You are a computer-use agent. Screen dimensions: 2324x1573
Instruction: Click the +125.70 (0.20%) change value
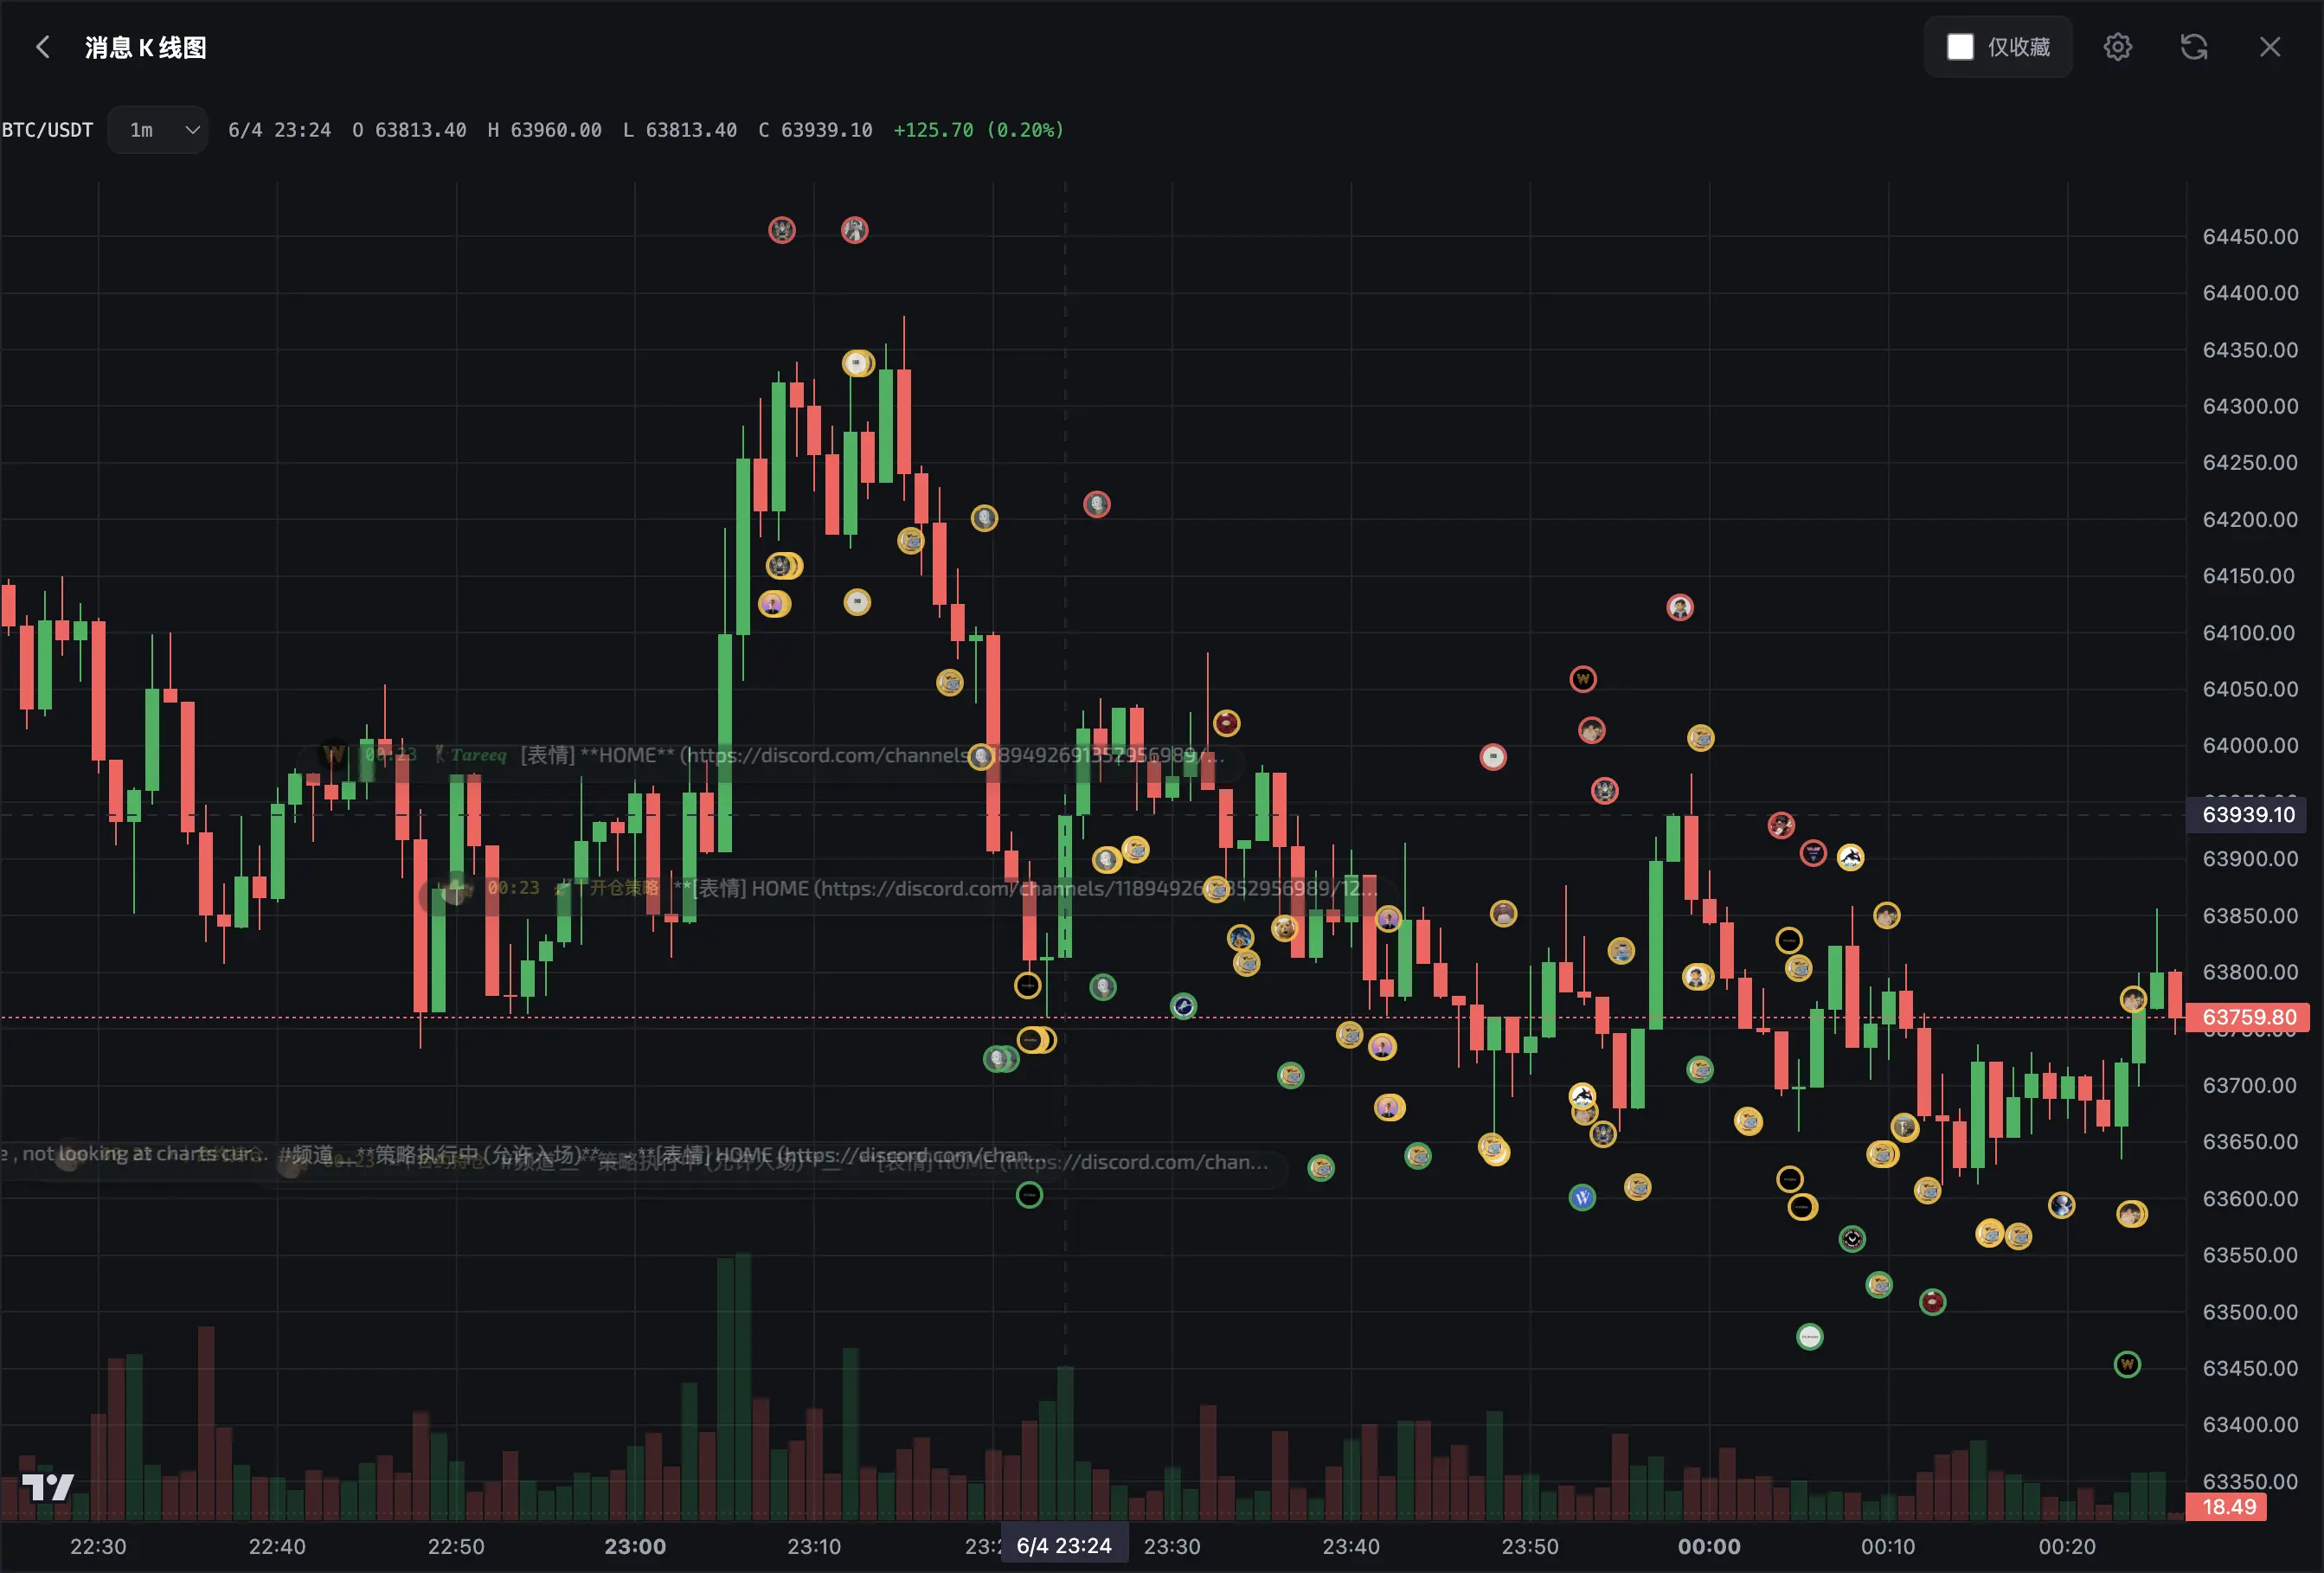[x=979, y=130]
